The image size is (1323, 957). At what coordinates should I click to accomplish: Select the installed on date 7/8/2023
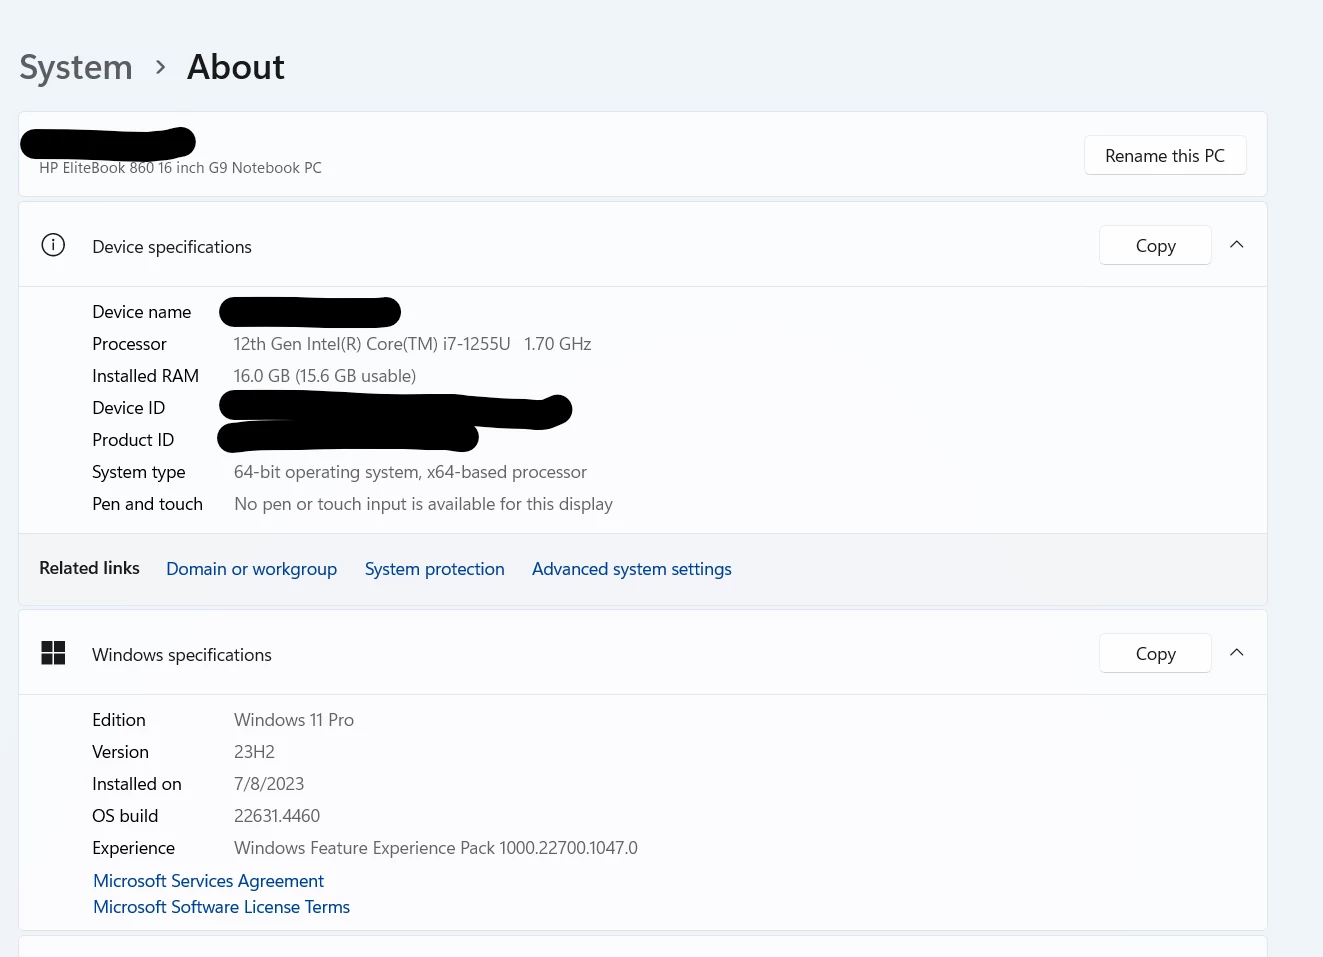pos(269,784)
